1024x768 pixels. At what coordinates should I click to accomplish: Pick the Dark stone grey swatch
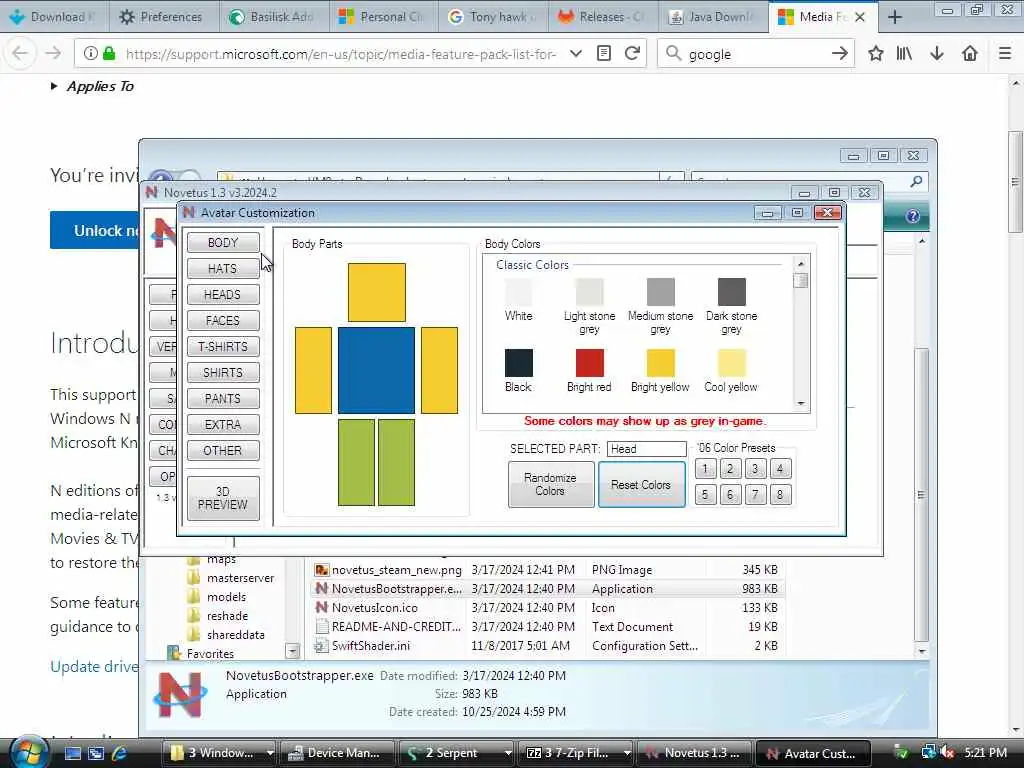(x=731, y=292)
